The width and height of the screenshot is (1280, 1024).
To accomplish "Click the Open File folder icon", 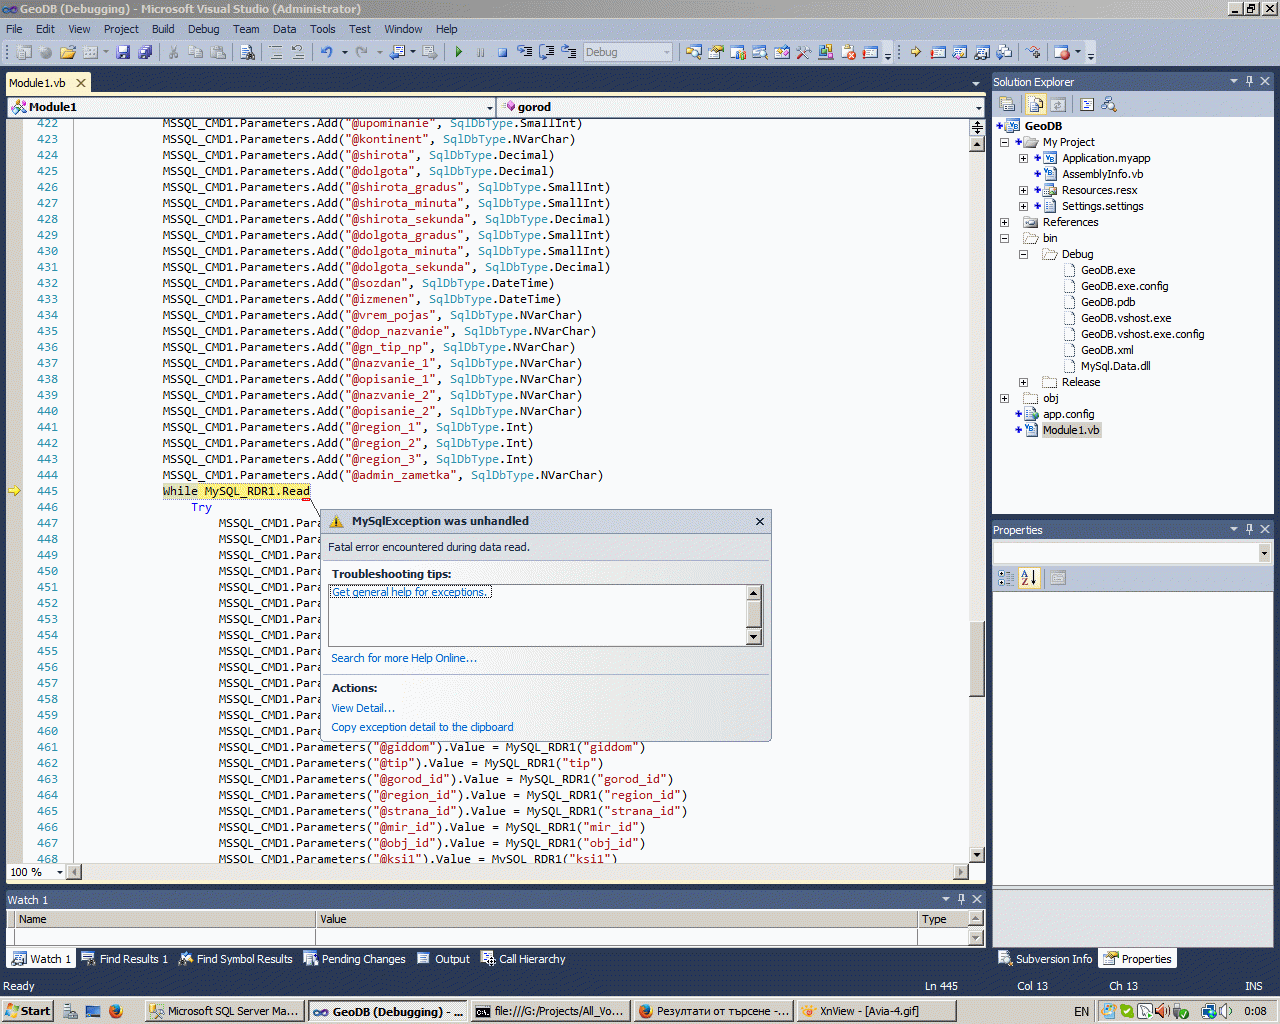I will pyautogui.click(x=67, y=52).
